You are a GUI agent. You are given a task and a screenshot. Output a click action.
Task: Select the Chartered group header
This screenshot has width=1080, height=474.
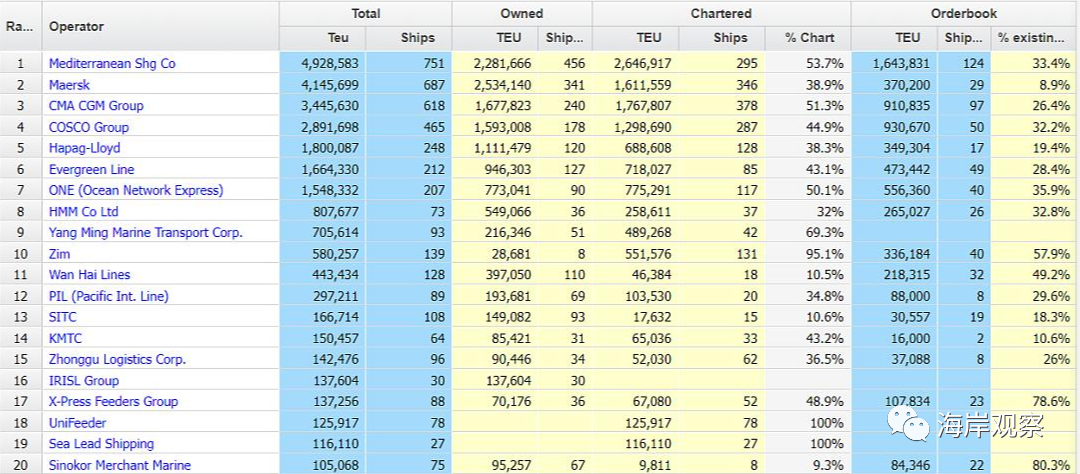tap(721, 14)
